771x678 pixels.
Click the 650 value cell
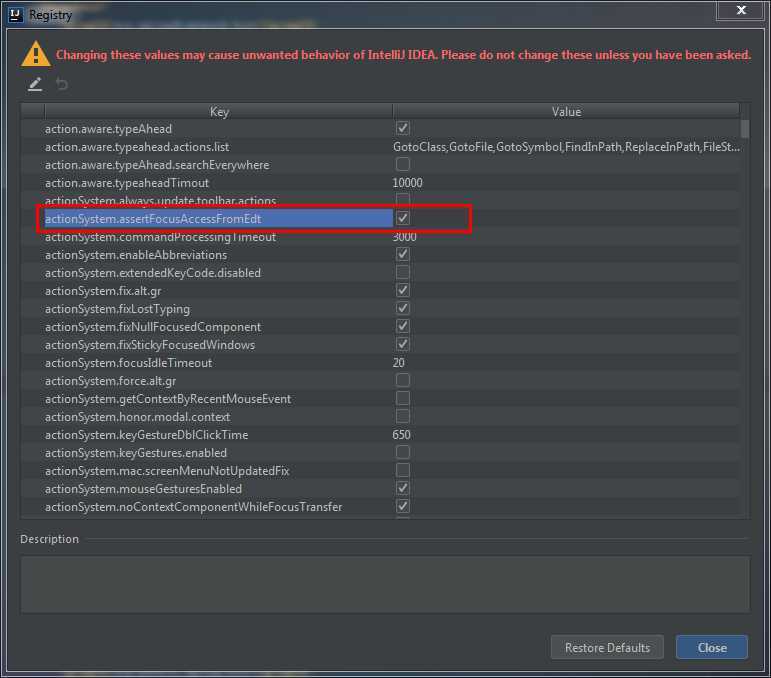(401, 435)
